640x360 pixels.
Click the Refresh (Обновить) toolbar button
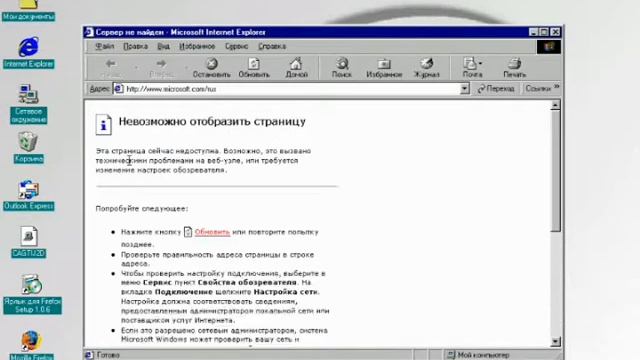point(254,68)
